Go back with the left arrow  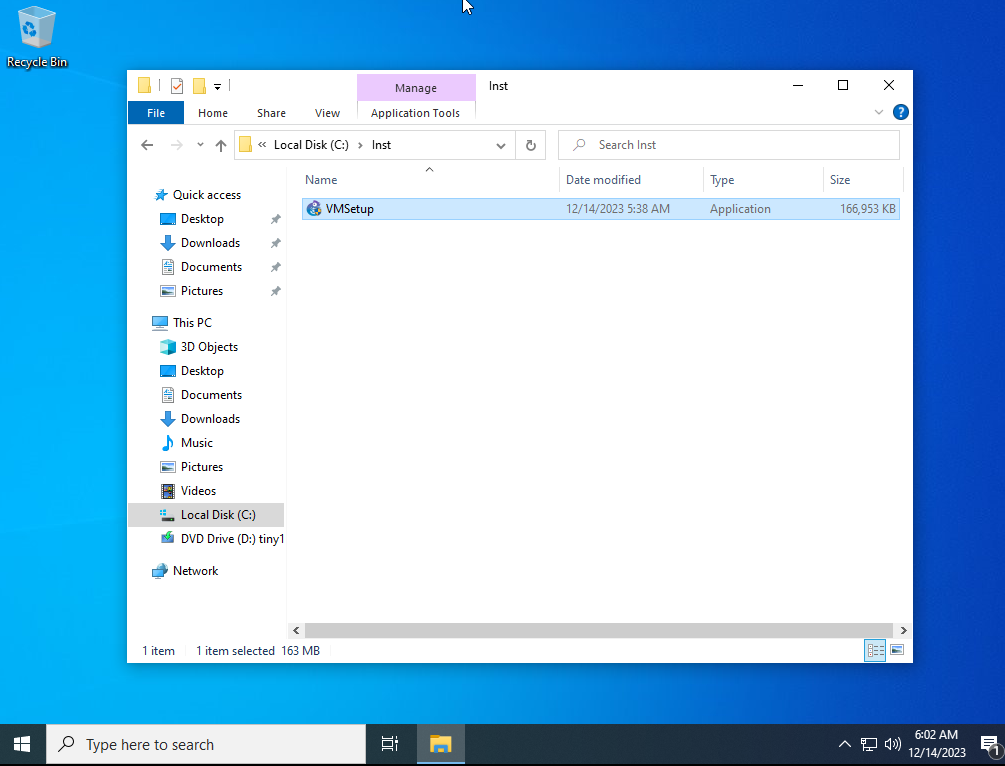147,145
